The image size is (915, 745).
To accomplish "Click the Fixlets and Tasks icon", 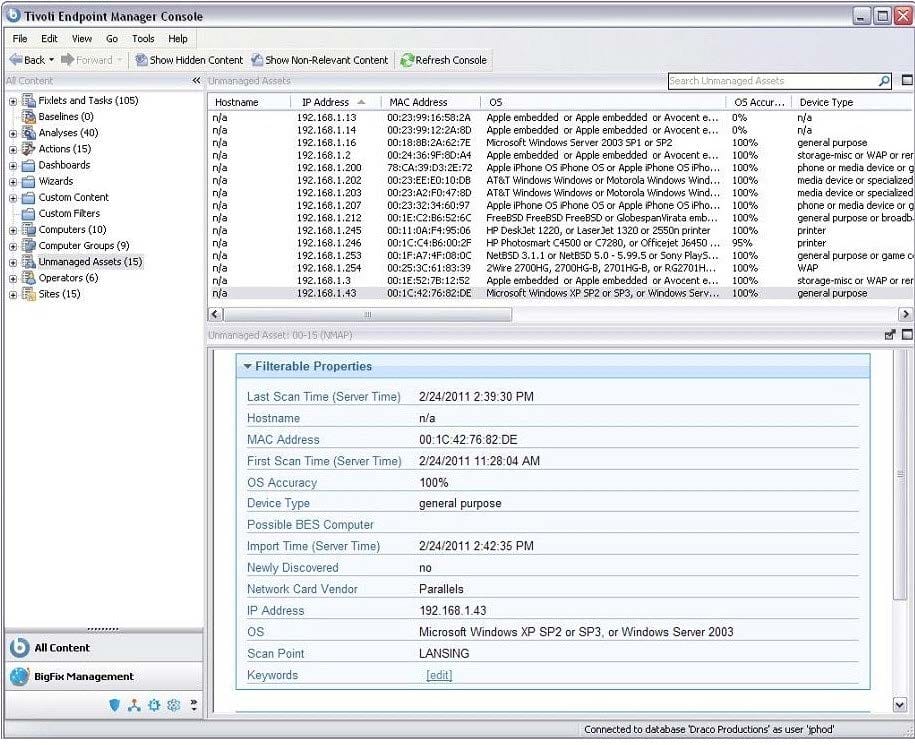I will (29, 100).
